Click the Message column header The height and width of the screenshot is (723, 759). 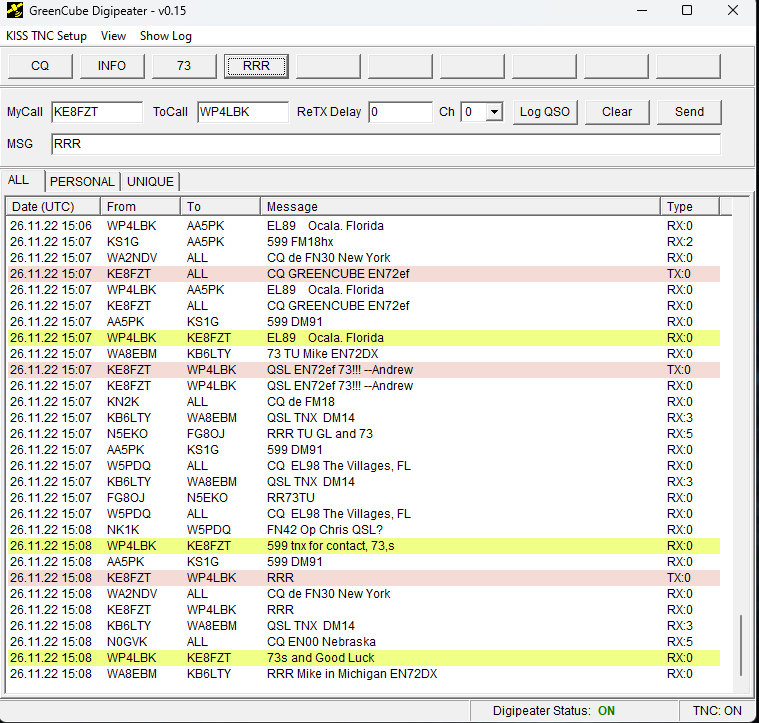tap(460, 207)
